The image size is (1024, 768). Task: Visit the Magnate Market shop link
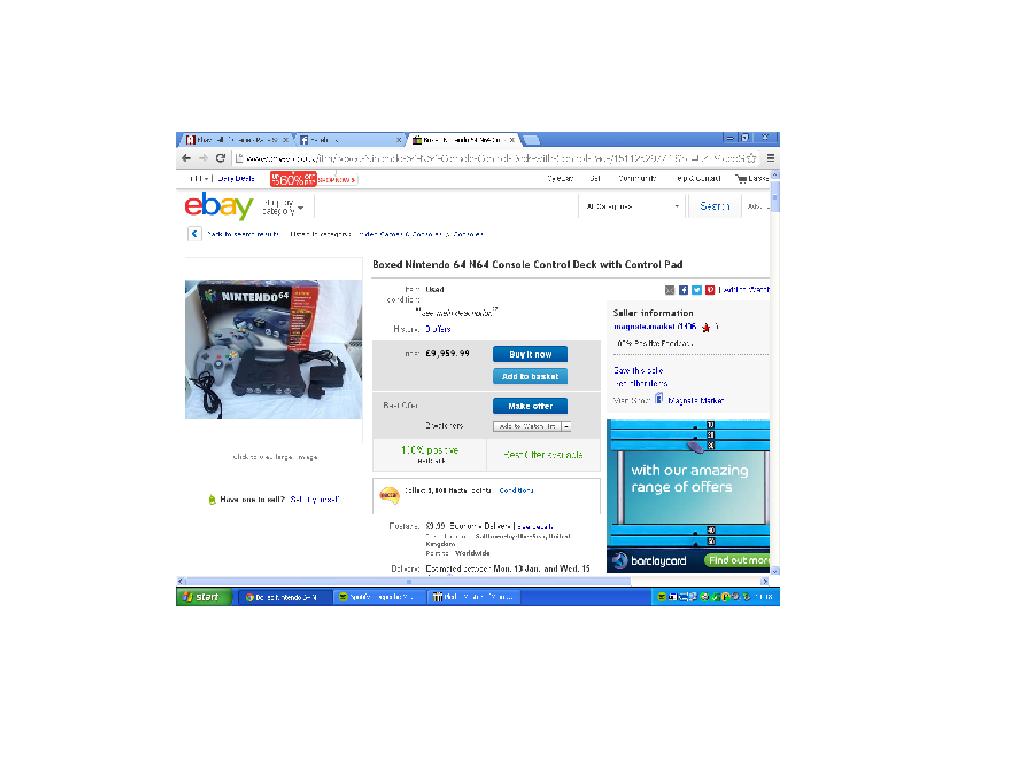point(696,400)
